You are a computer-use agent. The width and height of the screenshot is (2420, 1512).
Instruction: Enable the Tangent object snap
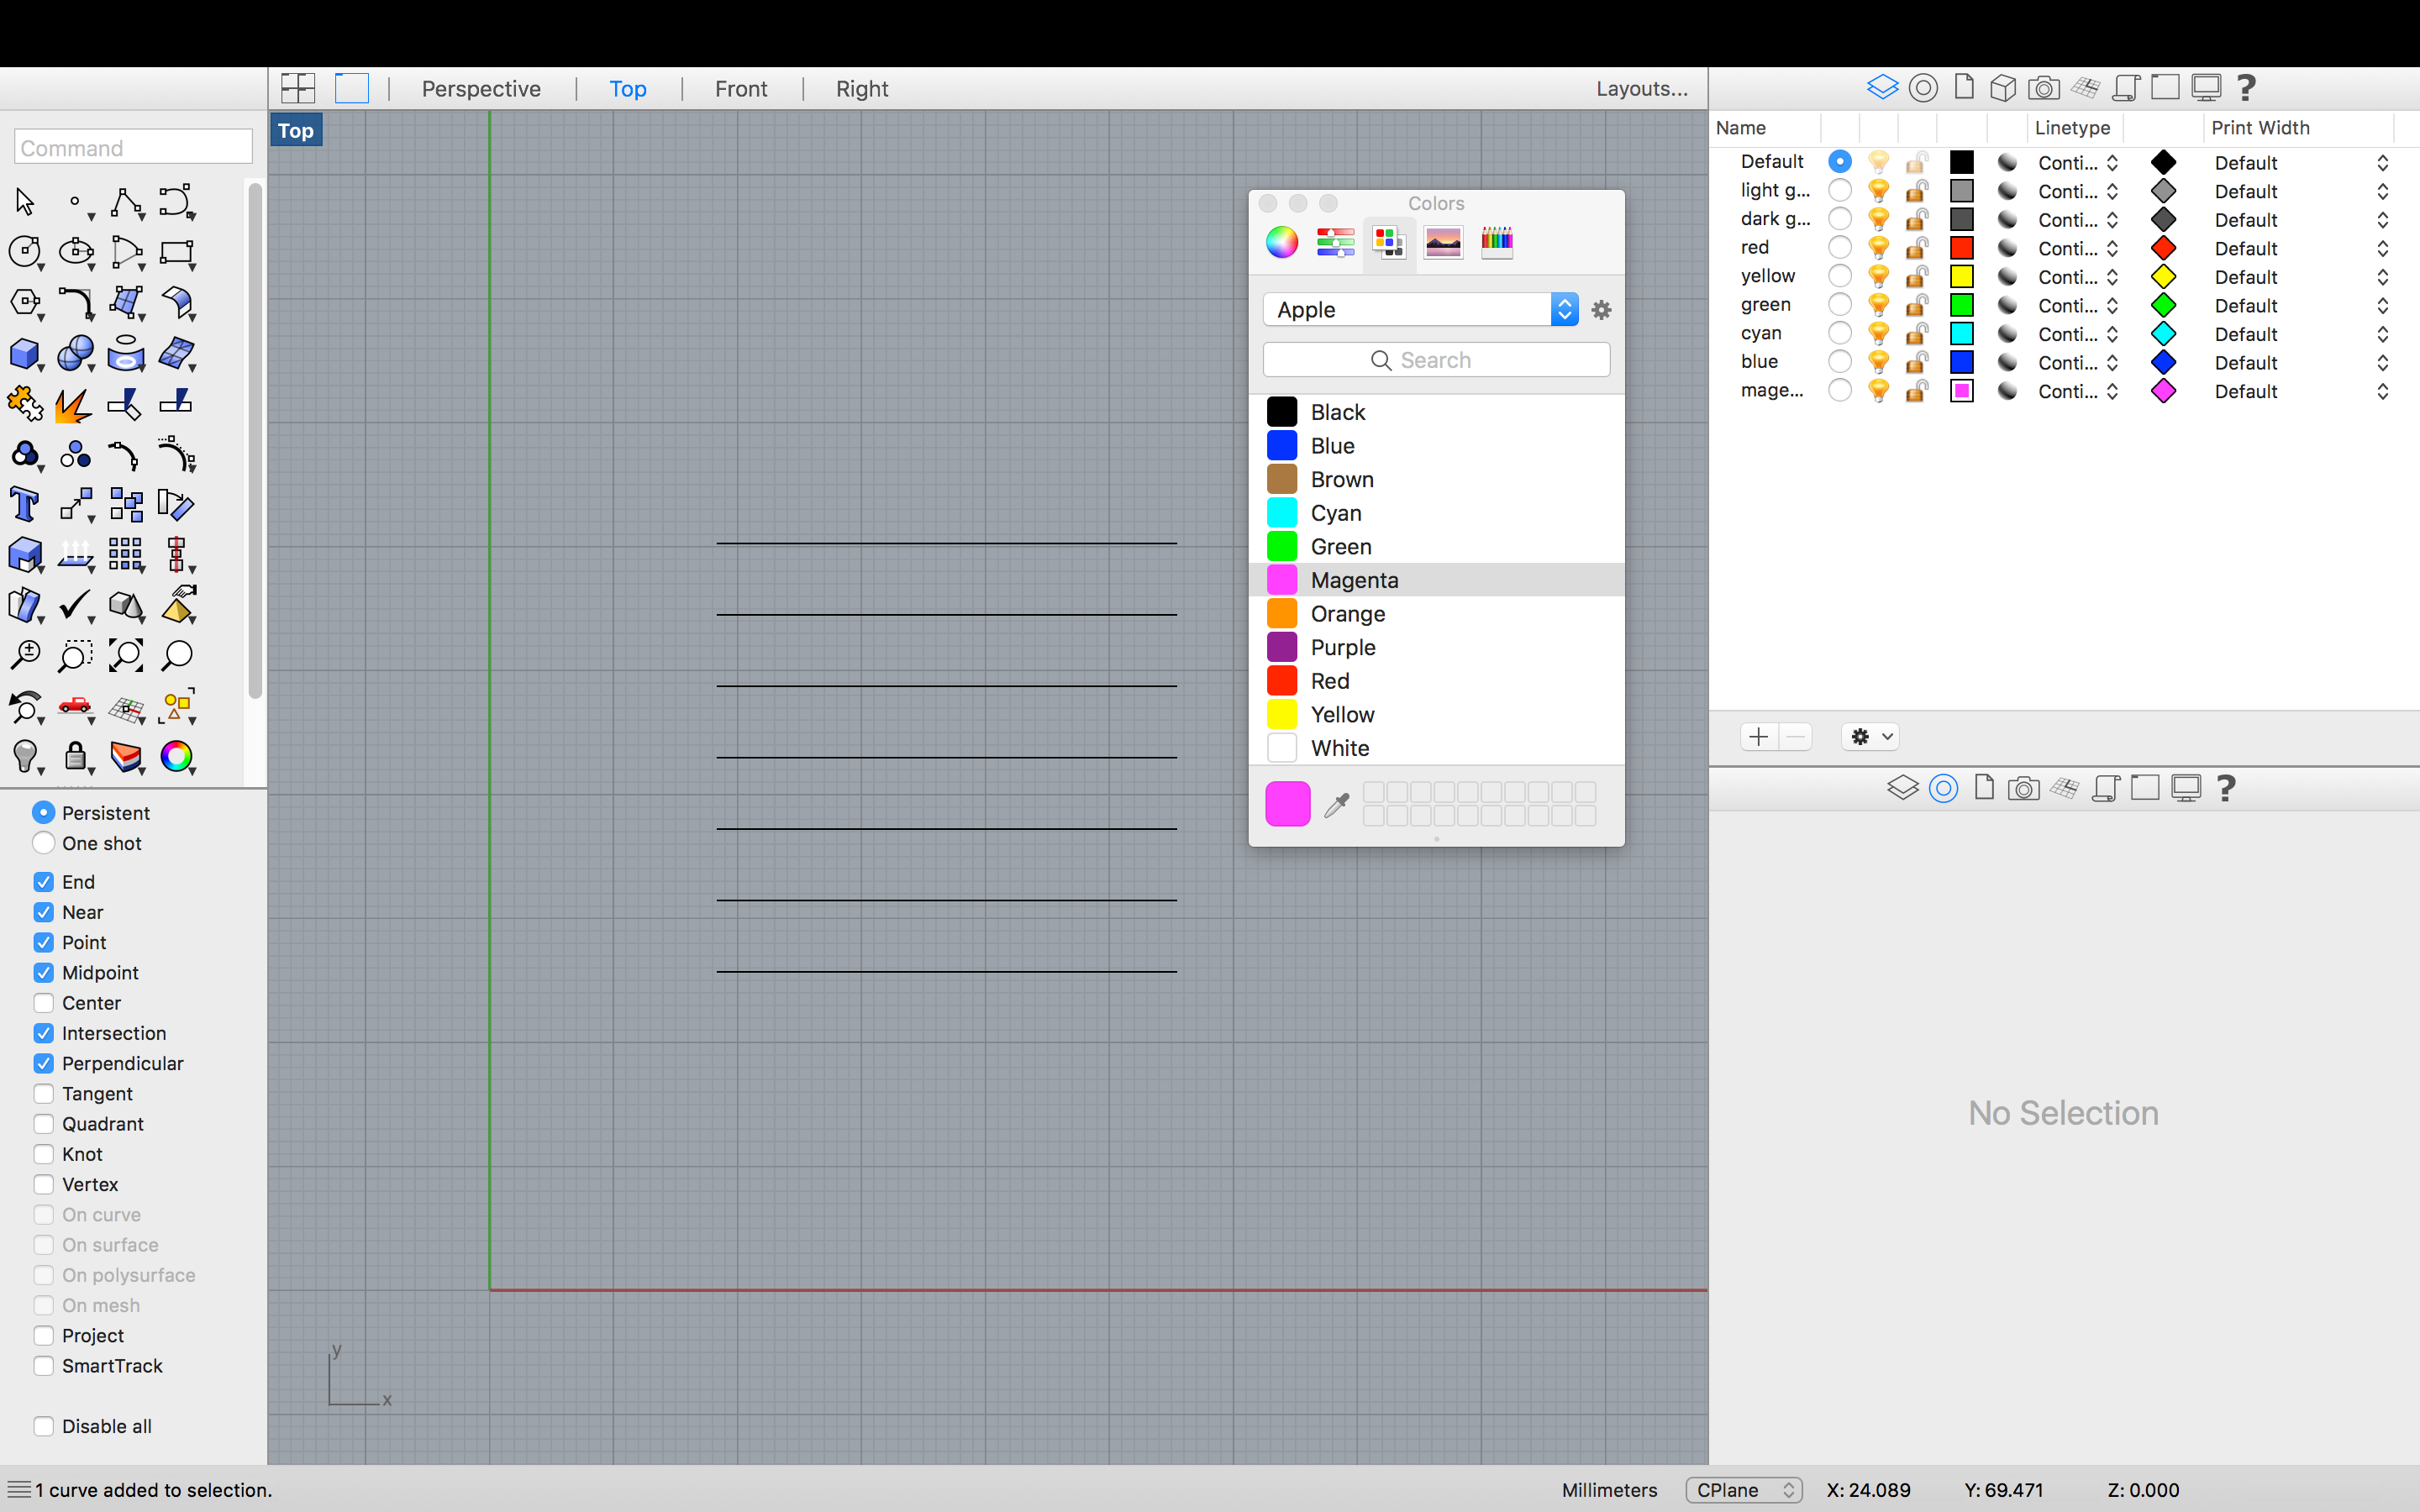(44, 1093)
